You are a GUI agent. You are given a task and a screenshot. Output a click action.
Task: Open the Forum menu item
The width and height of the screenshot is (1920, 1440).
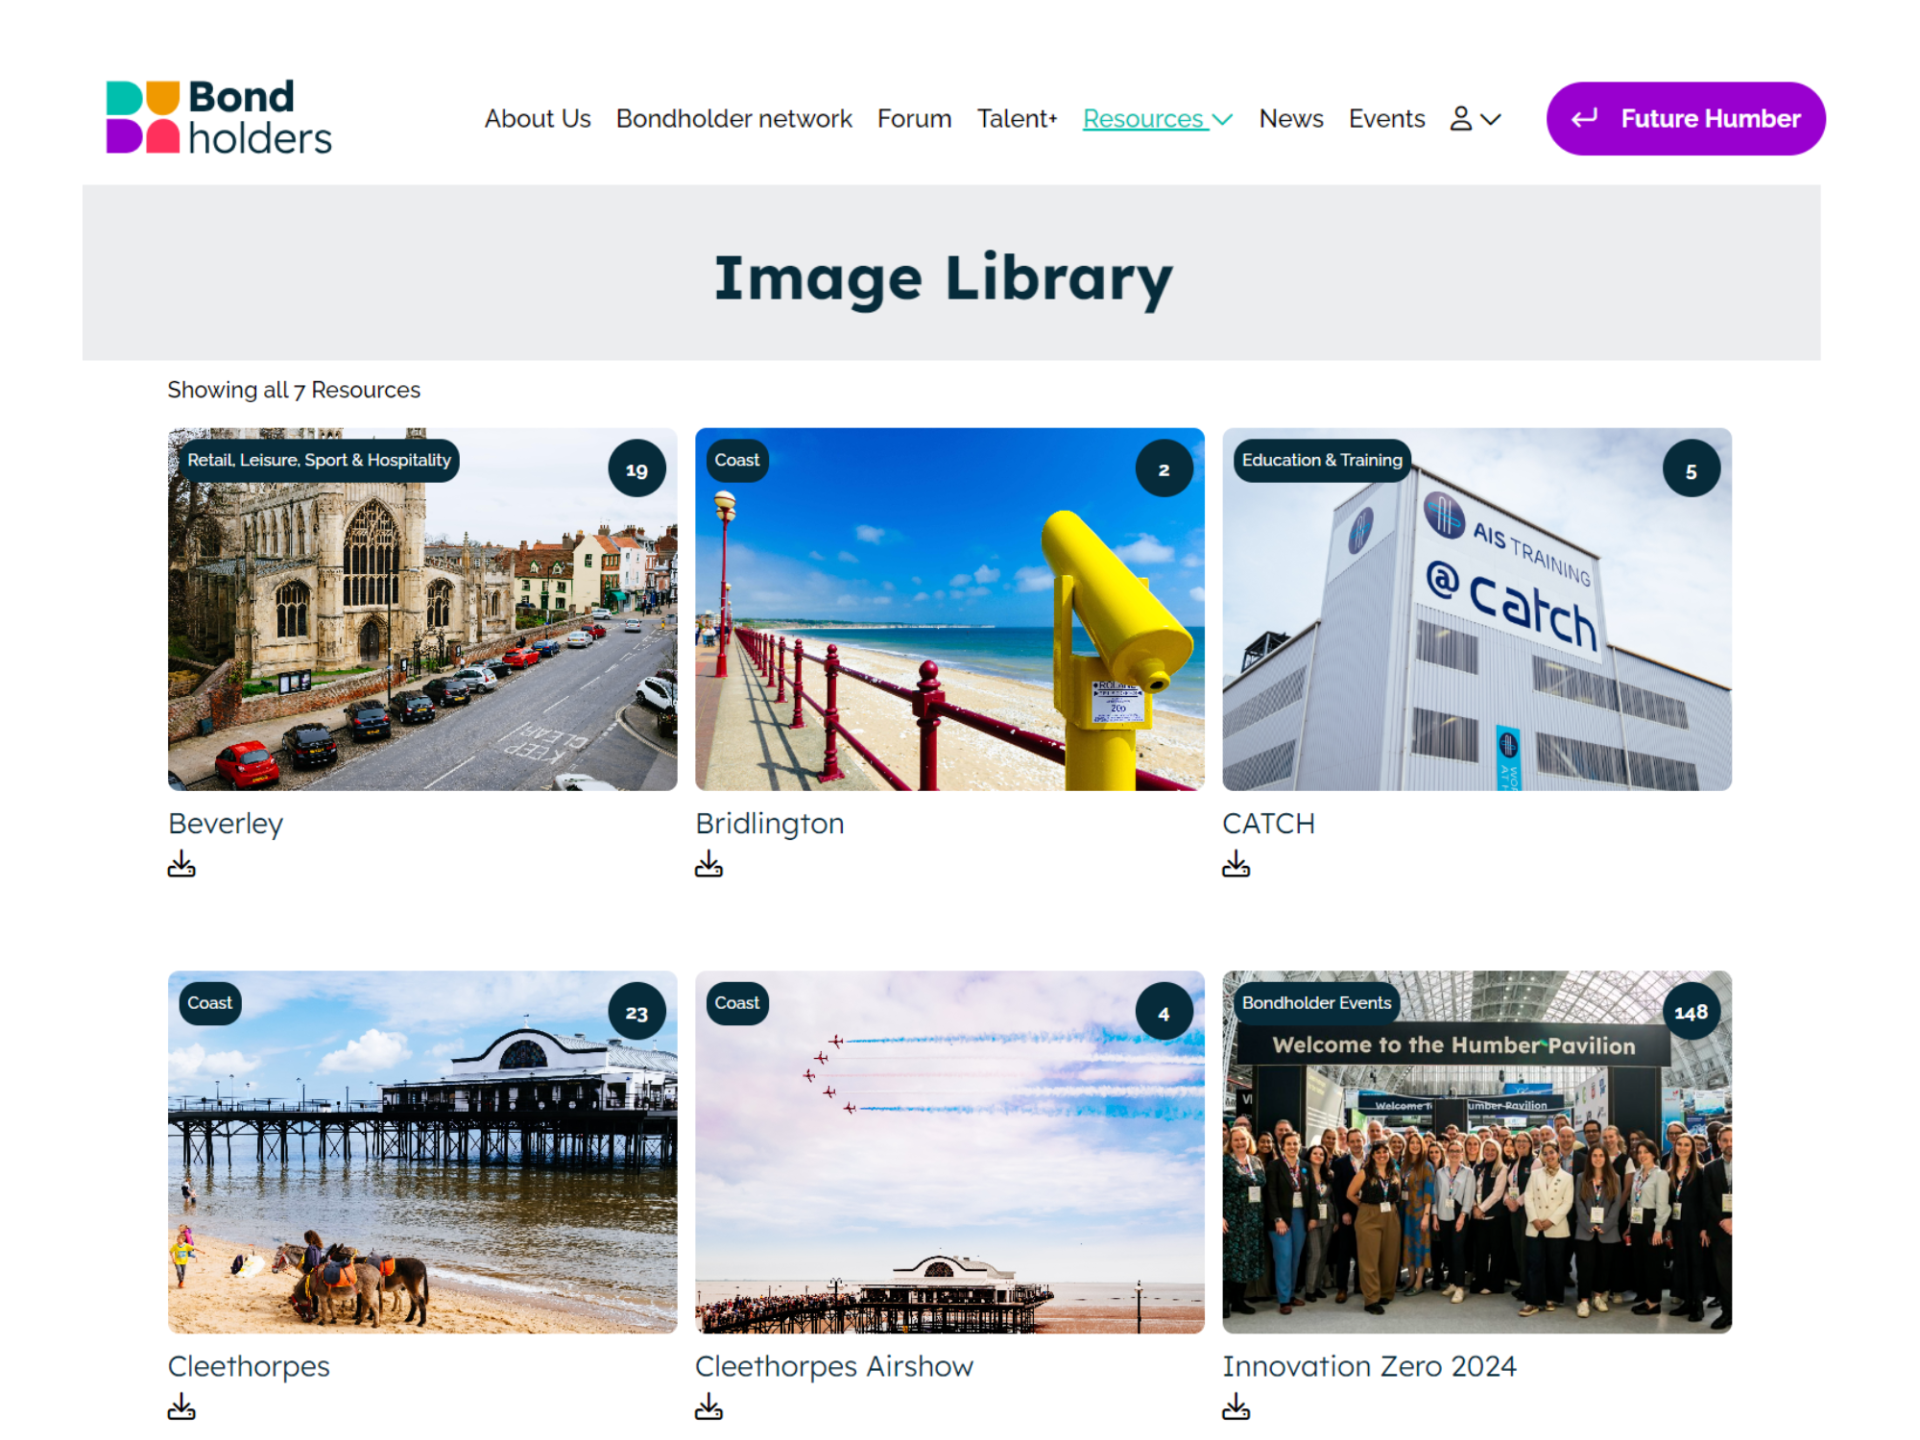point(913,119)
